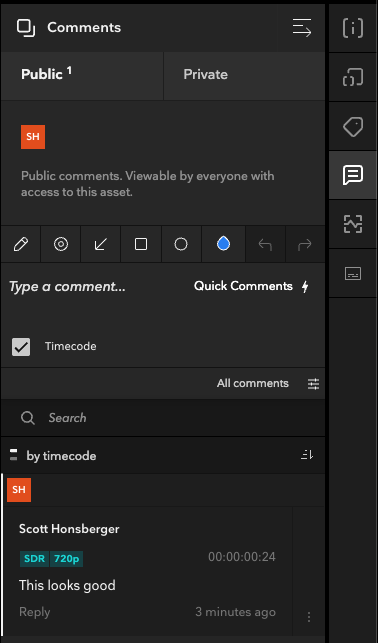Open the info panel in sidebar
This screenshot has height=643, width=378.
click(353, 28)
